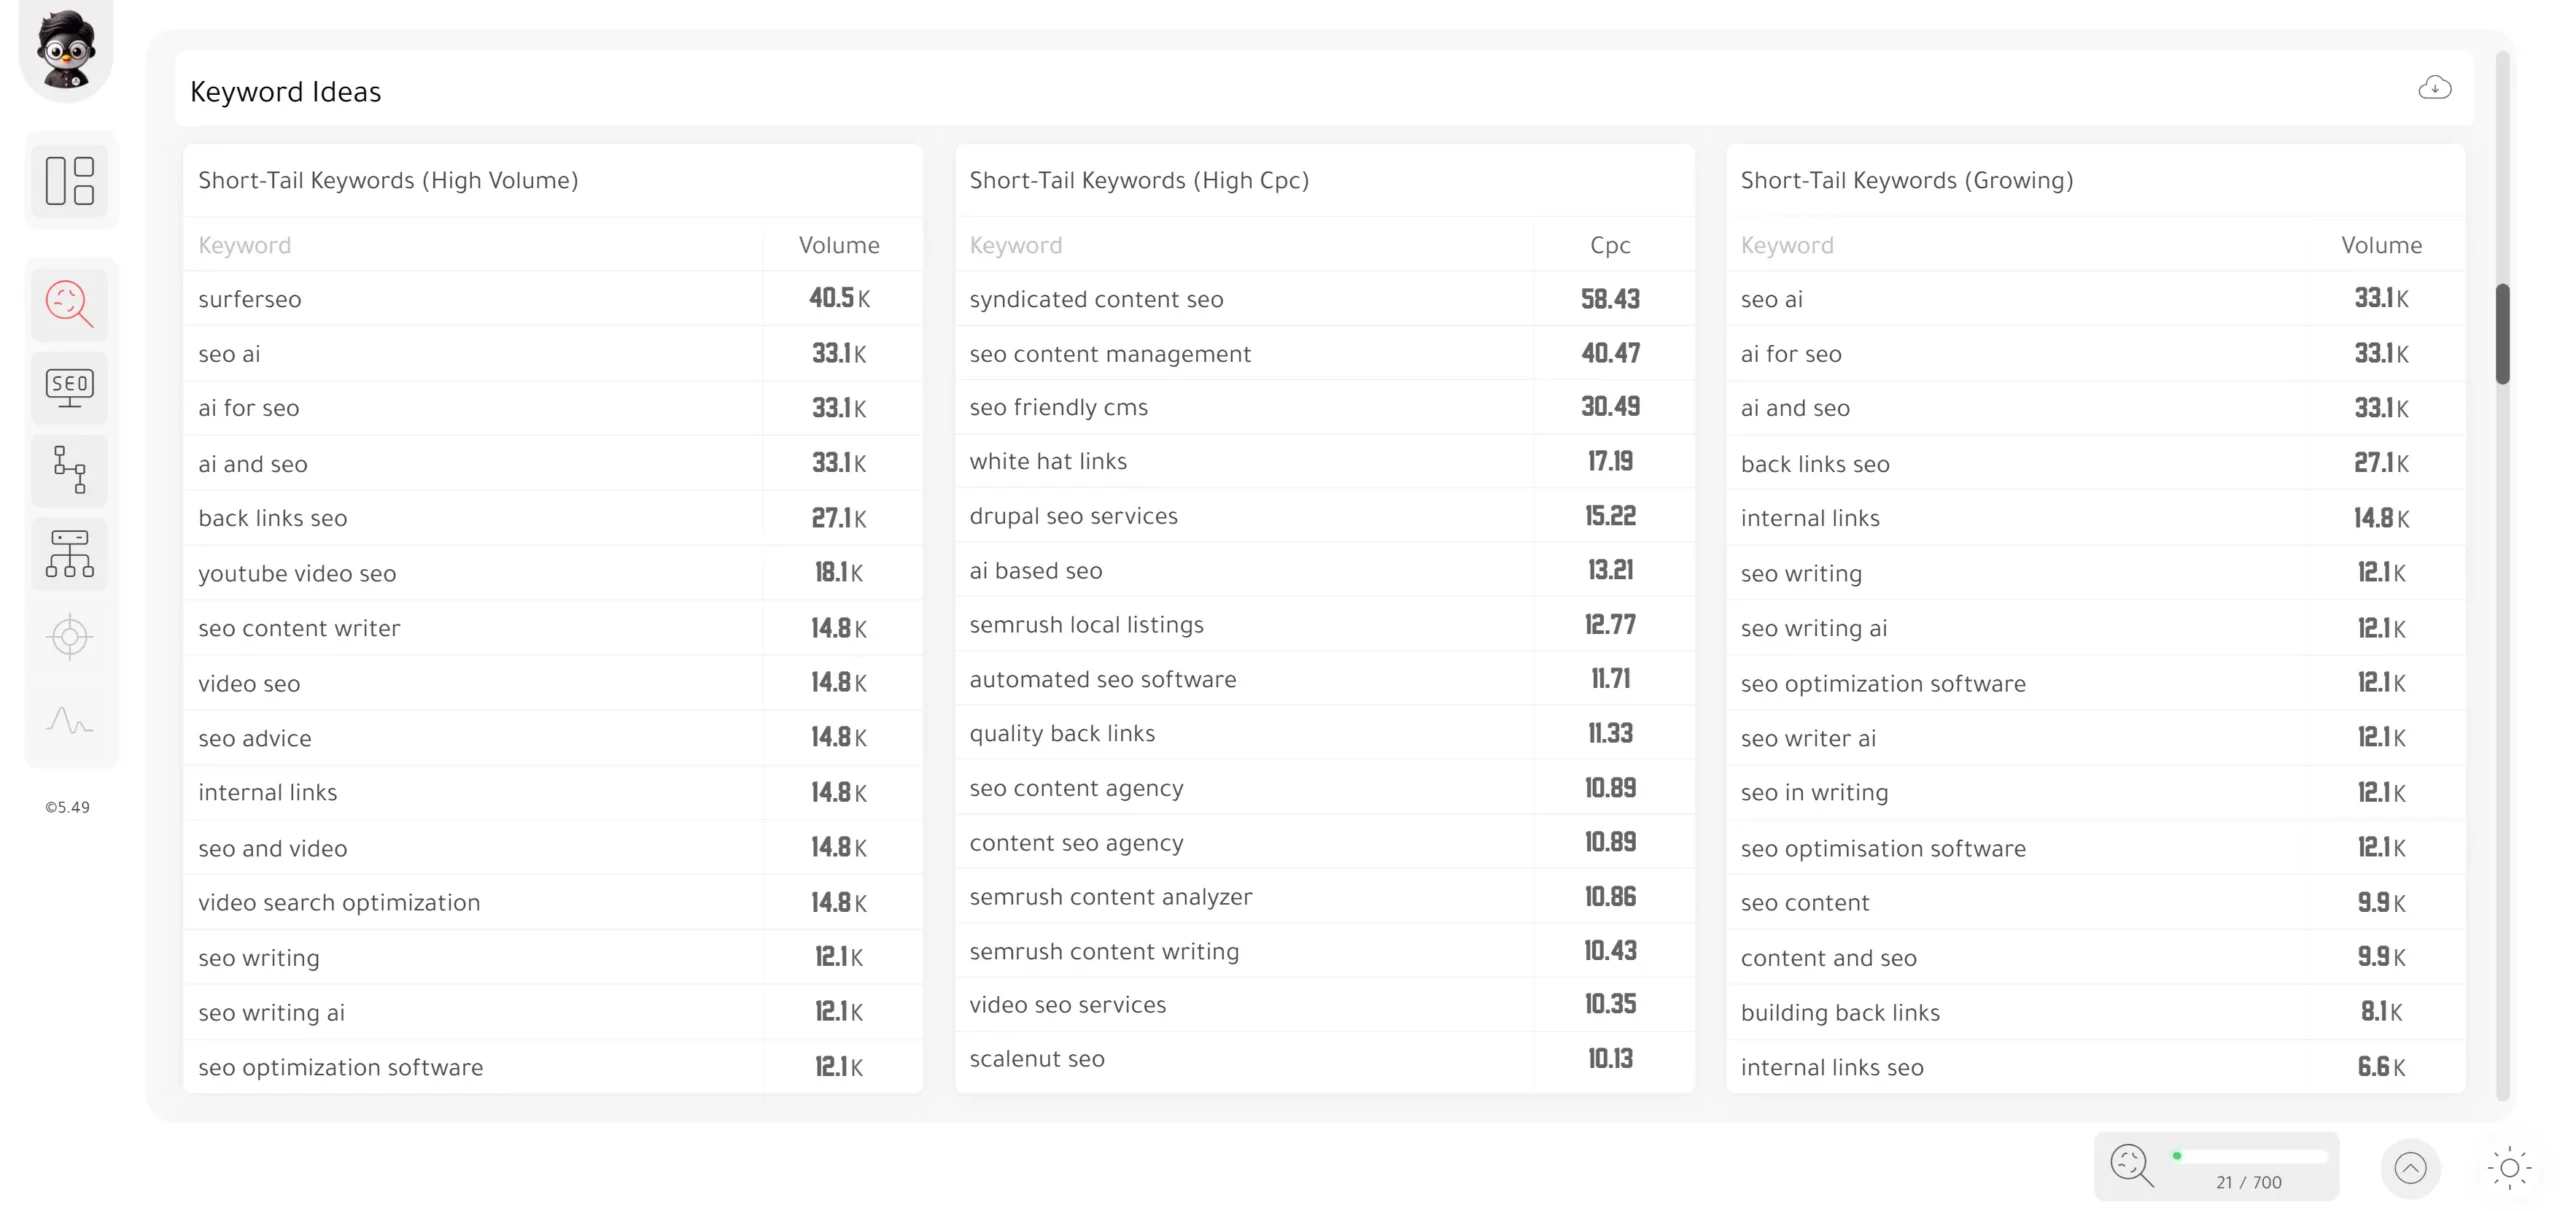
Task: Select 'syndicated content seo' keyword
Action: (x=1096, y=299)
